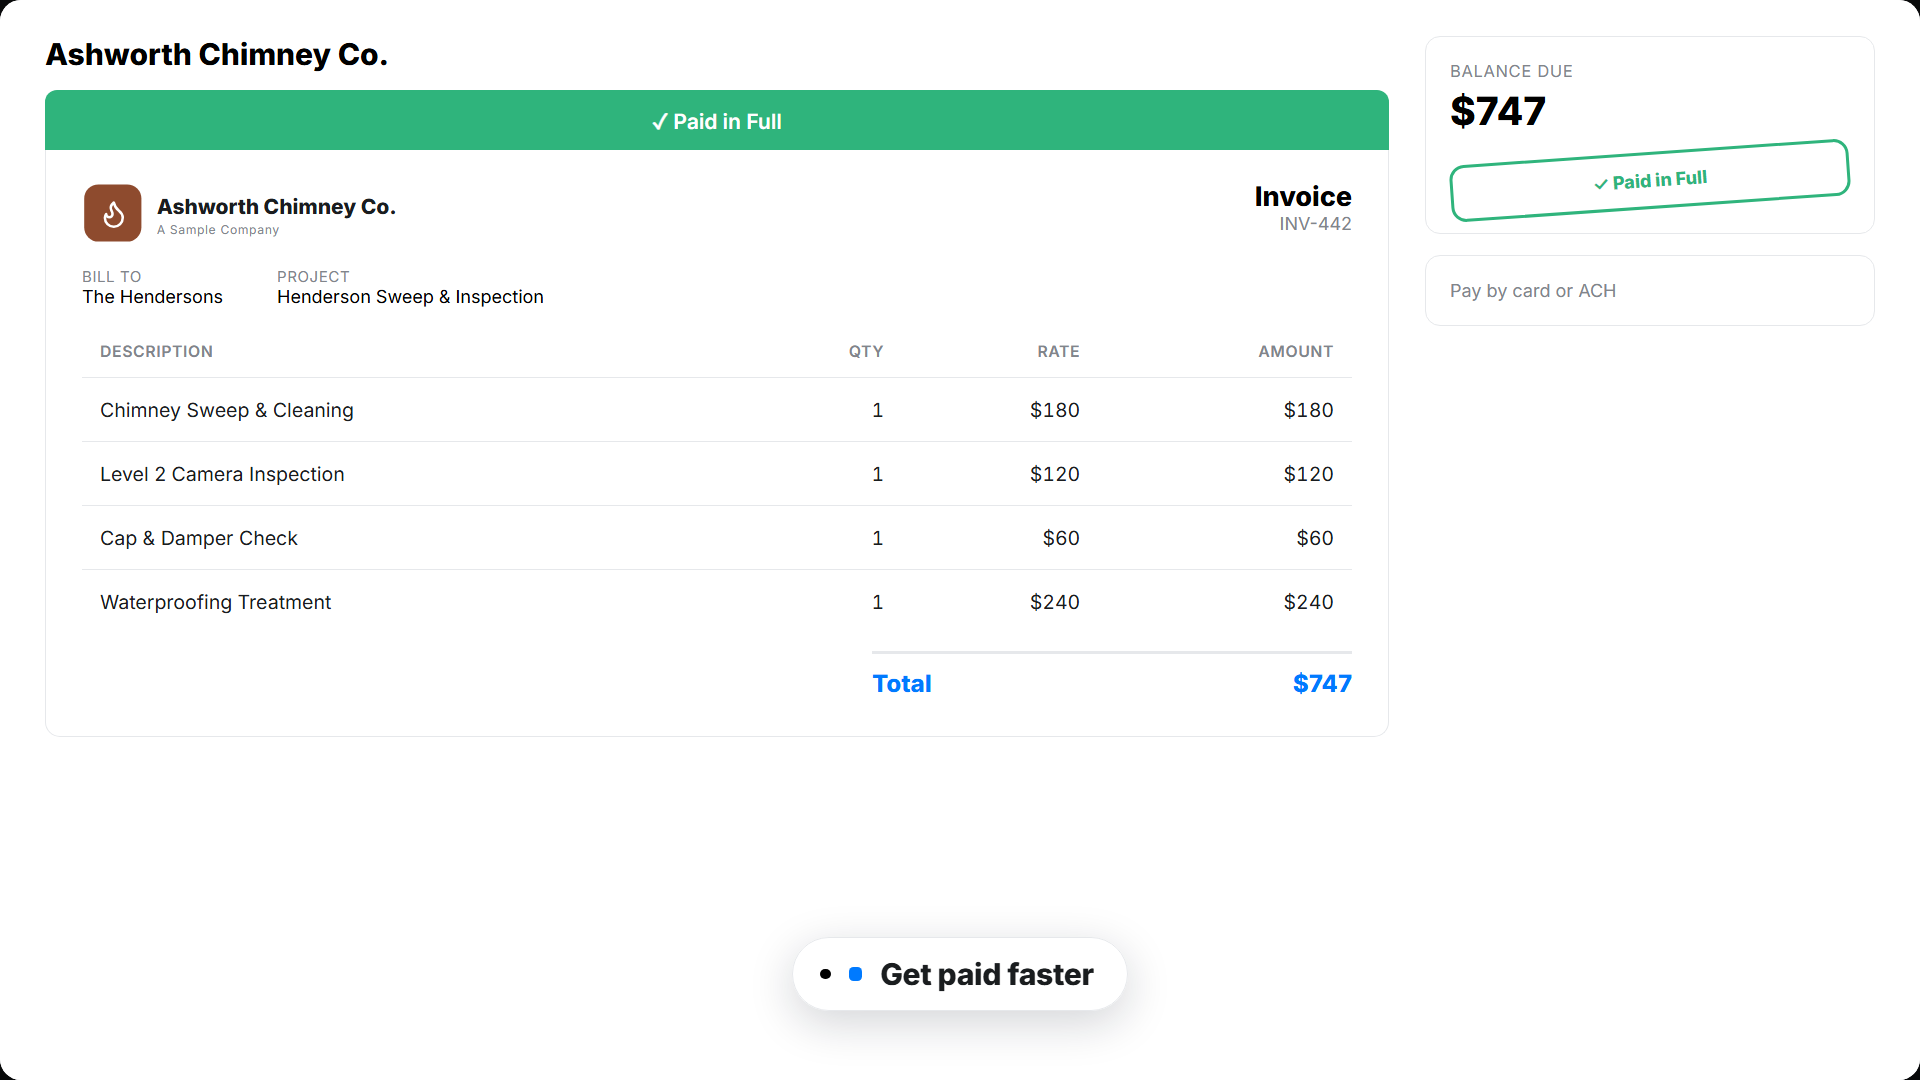
Task: Click the quantity 1 in Waterproofing Treatment row
Action: point(878,602)
